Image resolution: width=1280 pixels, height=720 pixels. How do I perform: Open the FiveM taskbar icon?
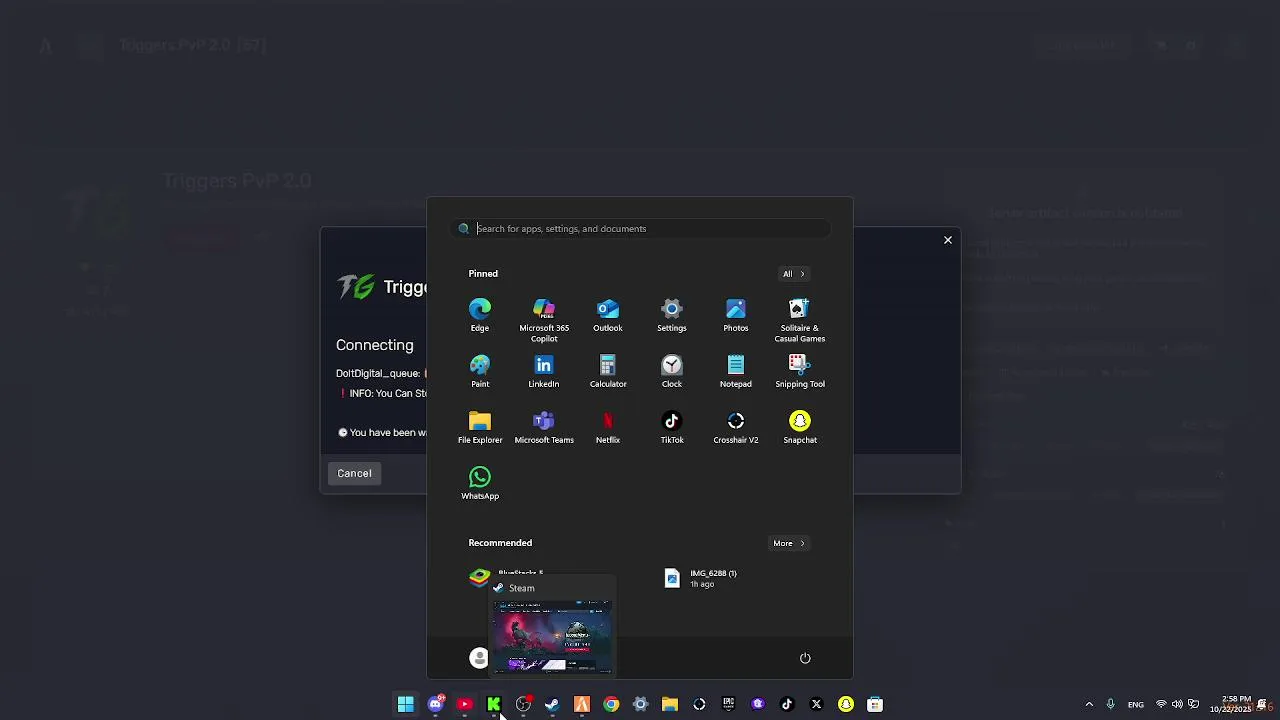pyautogui.click(x=582, y=704)
